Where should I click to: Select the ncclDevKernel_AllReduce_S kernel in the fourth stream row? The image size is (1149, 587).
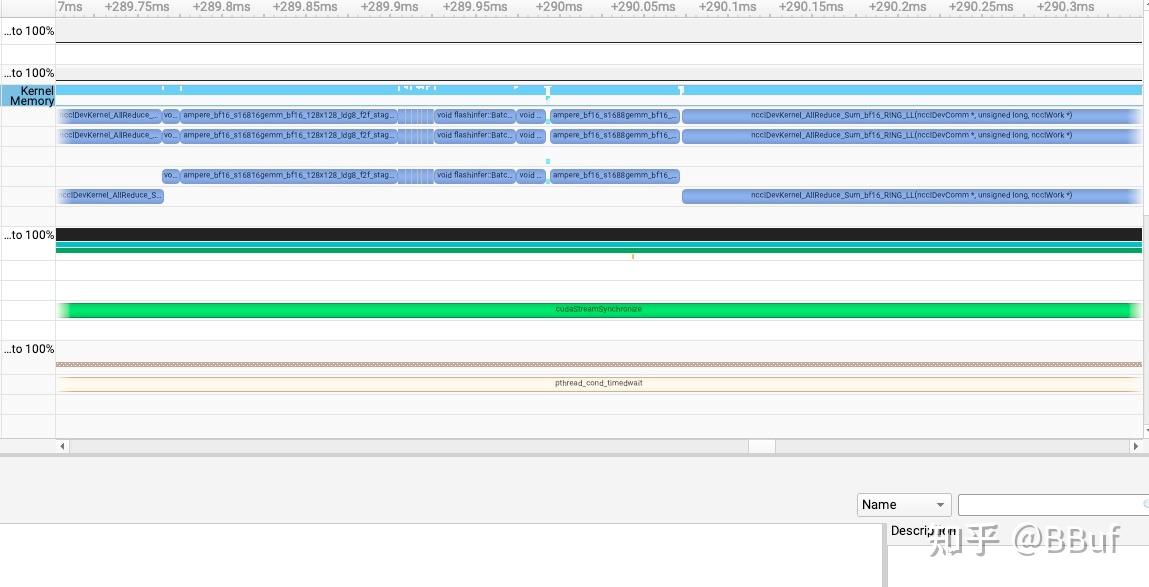(110, 196)
